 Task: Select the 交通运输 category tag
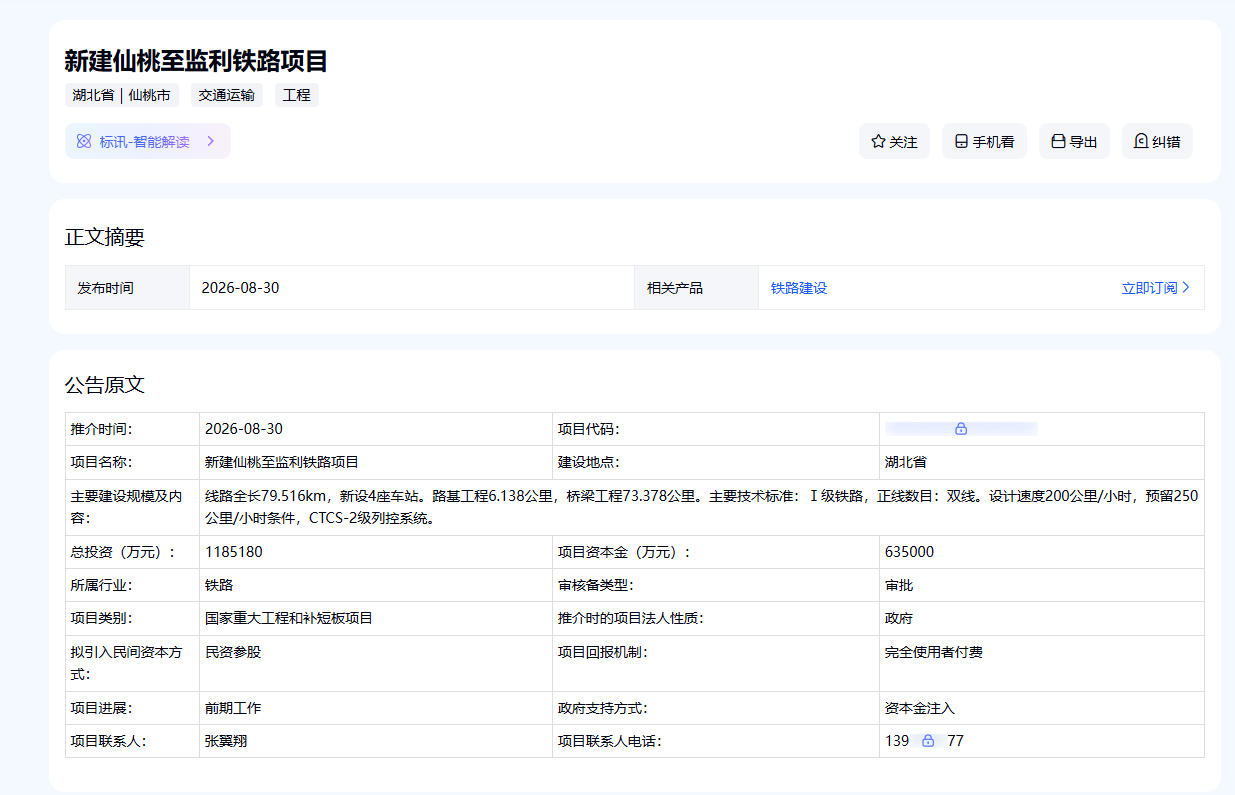pyautogui.click(x=226, y=96)
